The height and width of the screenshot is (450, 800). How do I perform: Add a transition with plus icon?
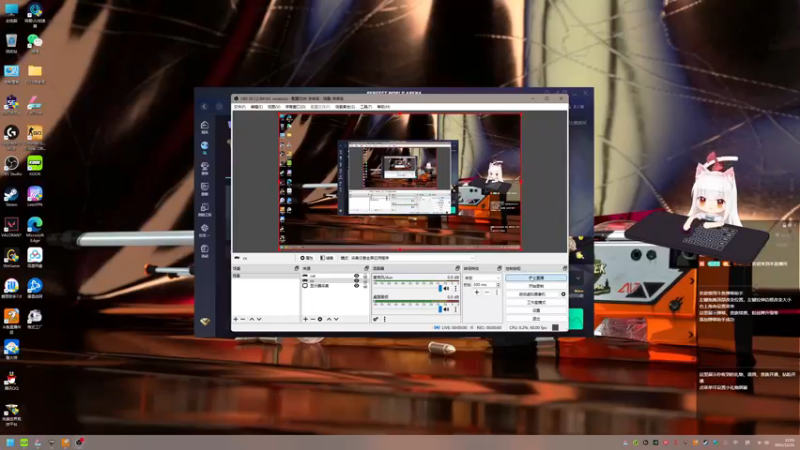point(477,292)
